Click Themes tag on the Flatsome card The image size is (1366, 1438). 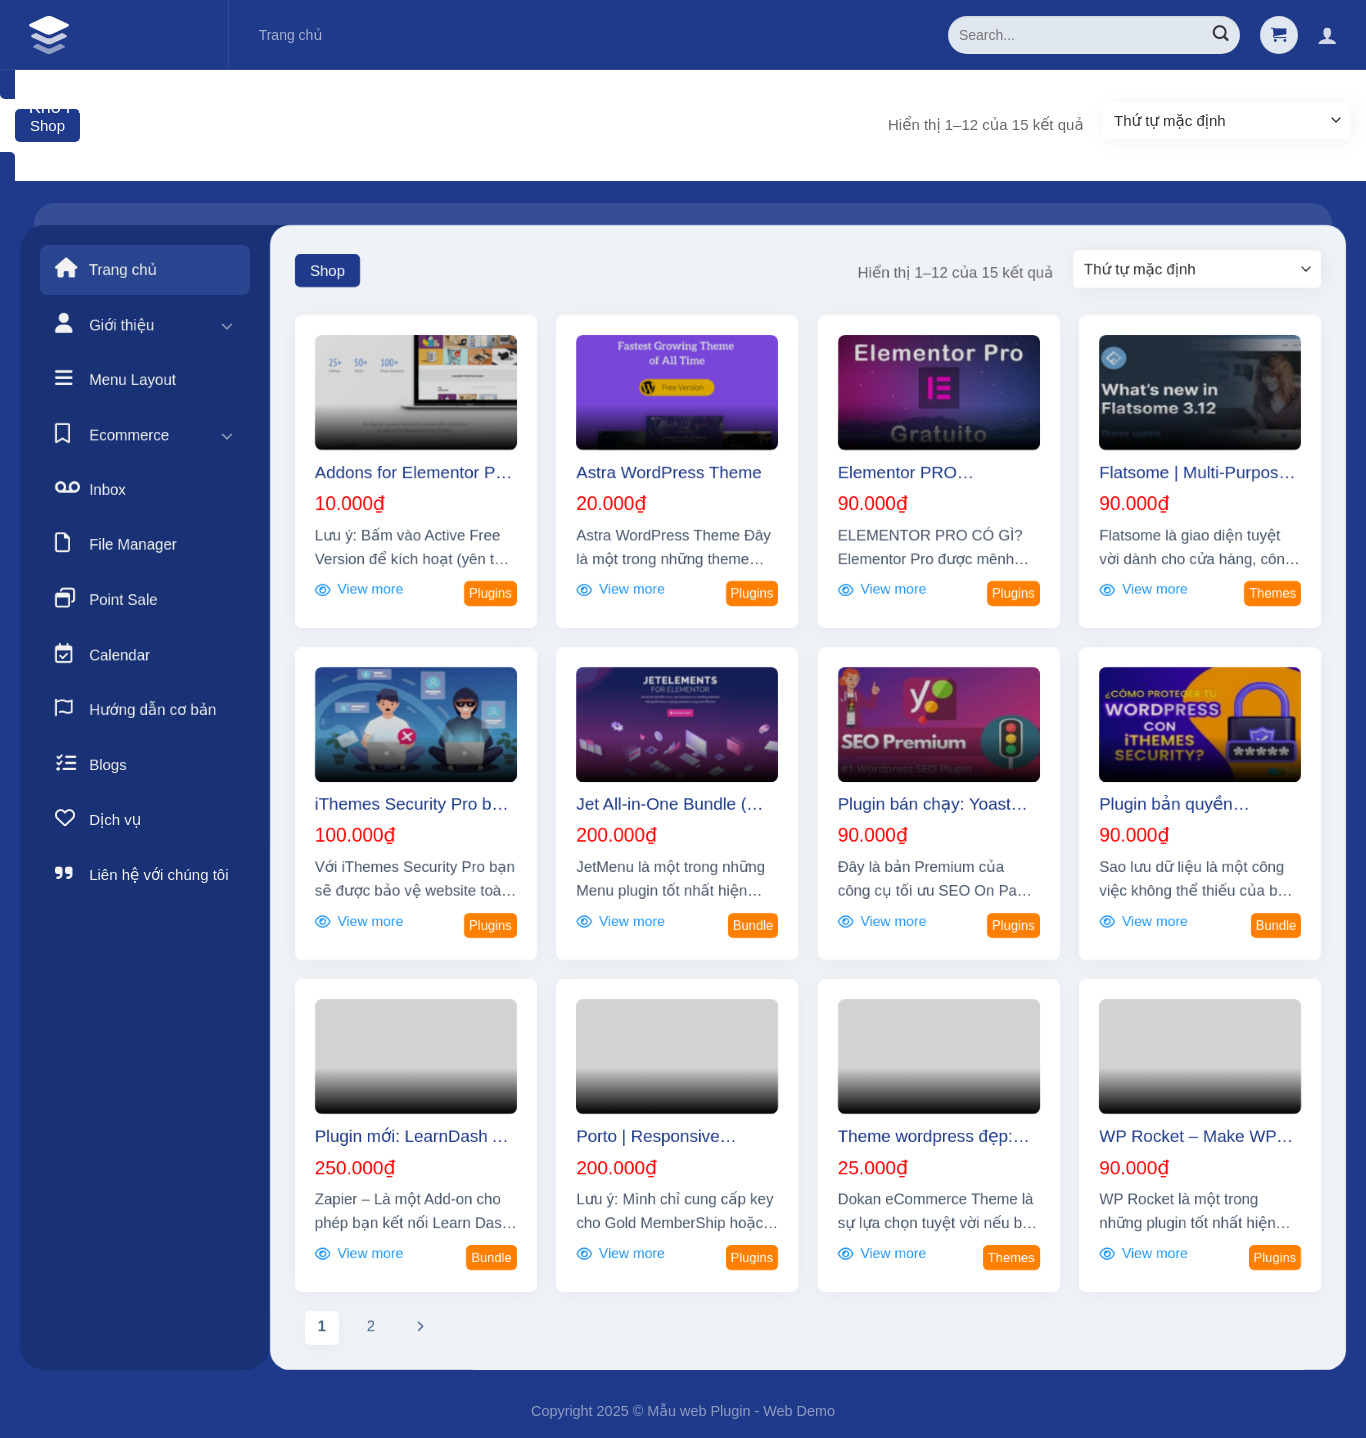tap(1272, 594)
